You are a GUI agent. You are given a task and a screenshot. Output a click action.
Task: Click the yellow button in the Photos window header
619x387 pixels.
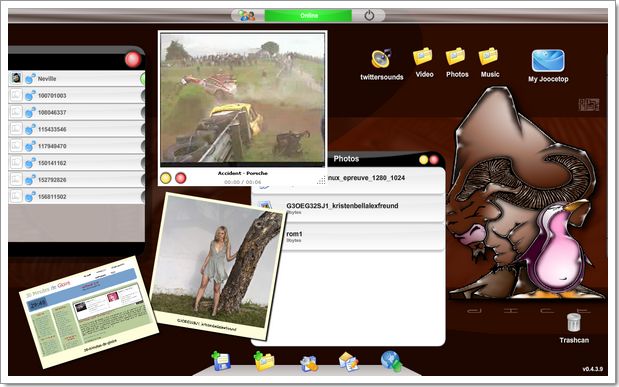pyautogui.click(x=424, y=160)
